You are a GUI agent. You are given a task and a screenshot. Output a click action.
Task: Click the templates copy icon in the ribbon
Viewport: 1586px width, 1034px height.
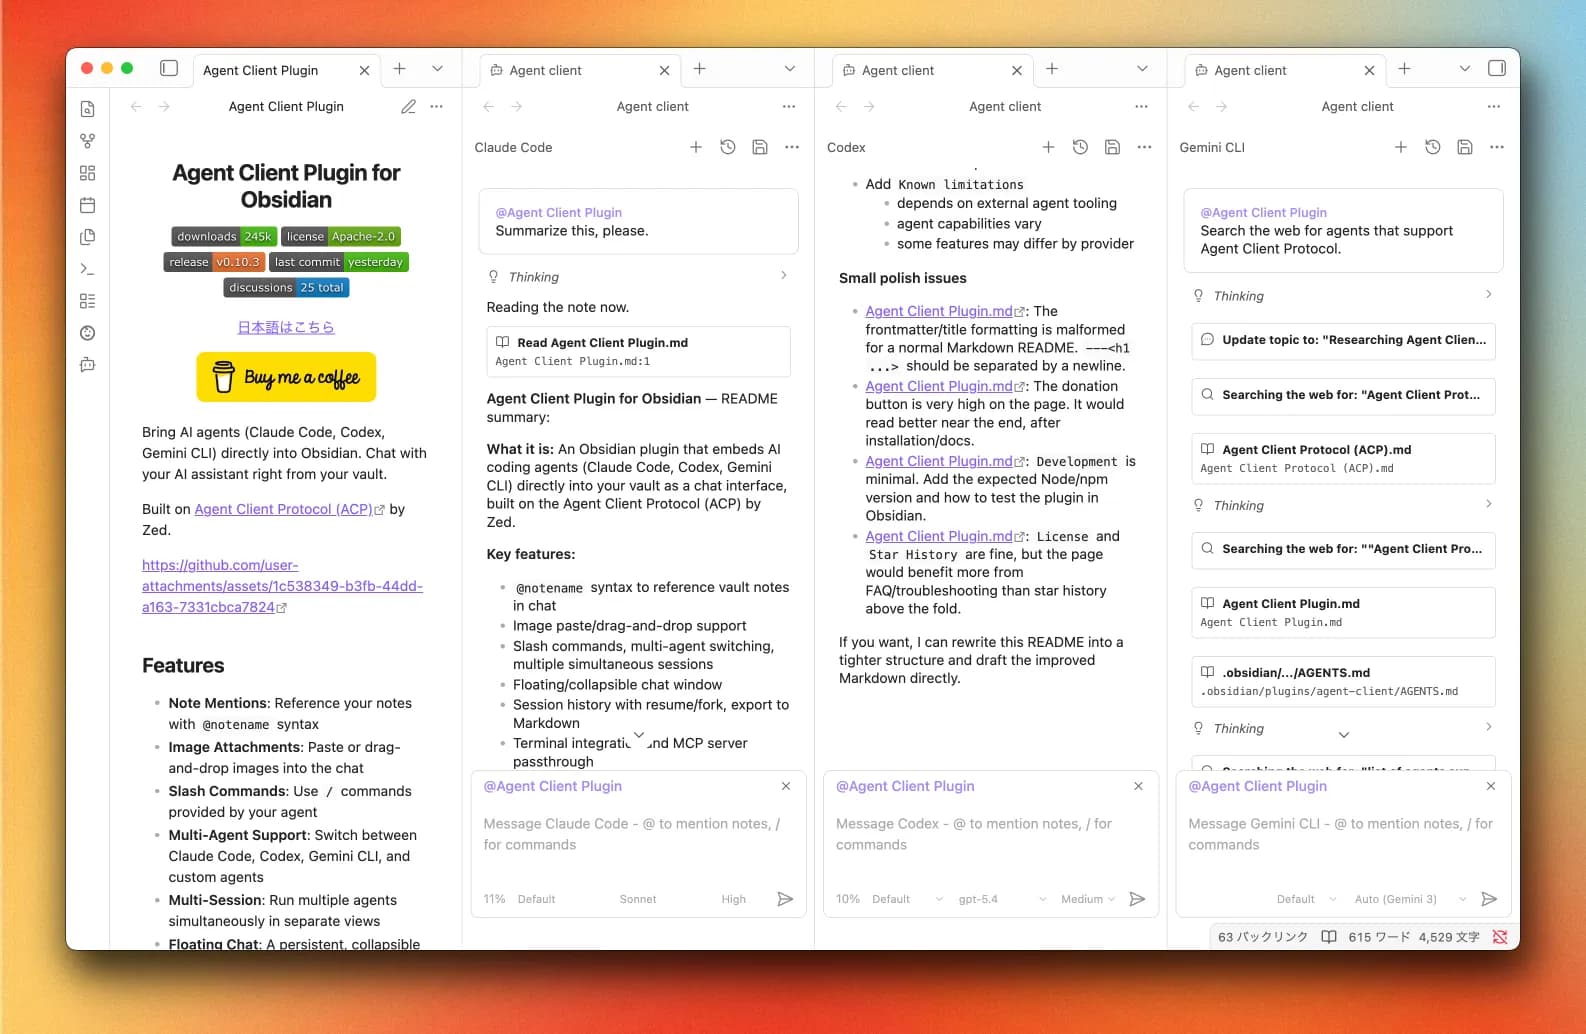[88, 237]
